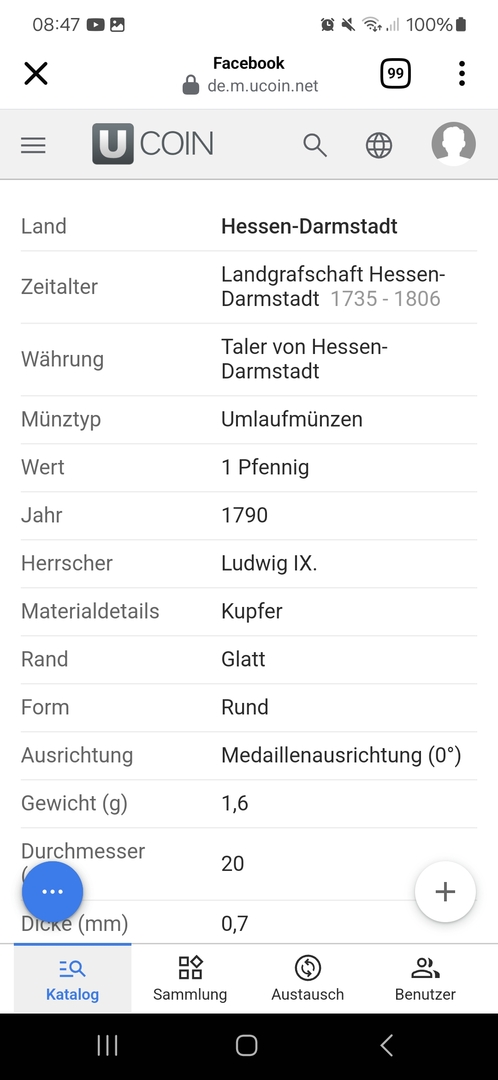
Task: Close the in-app browser with X
Action: point(36,73)
